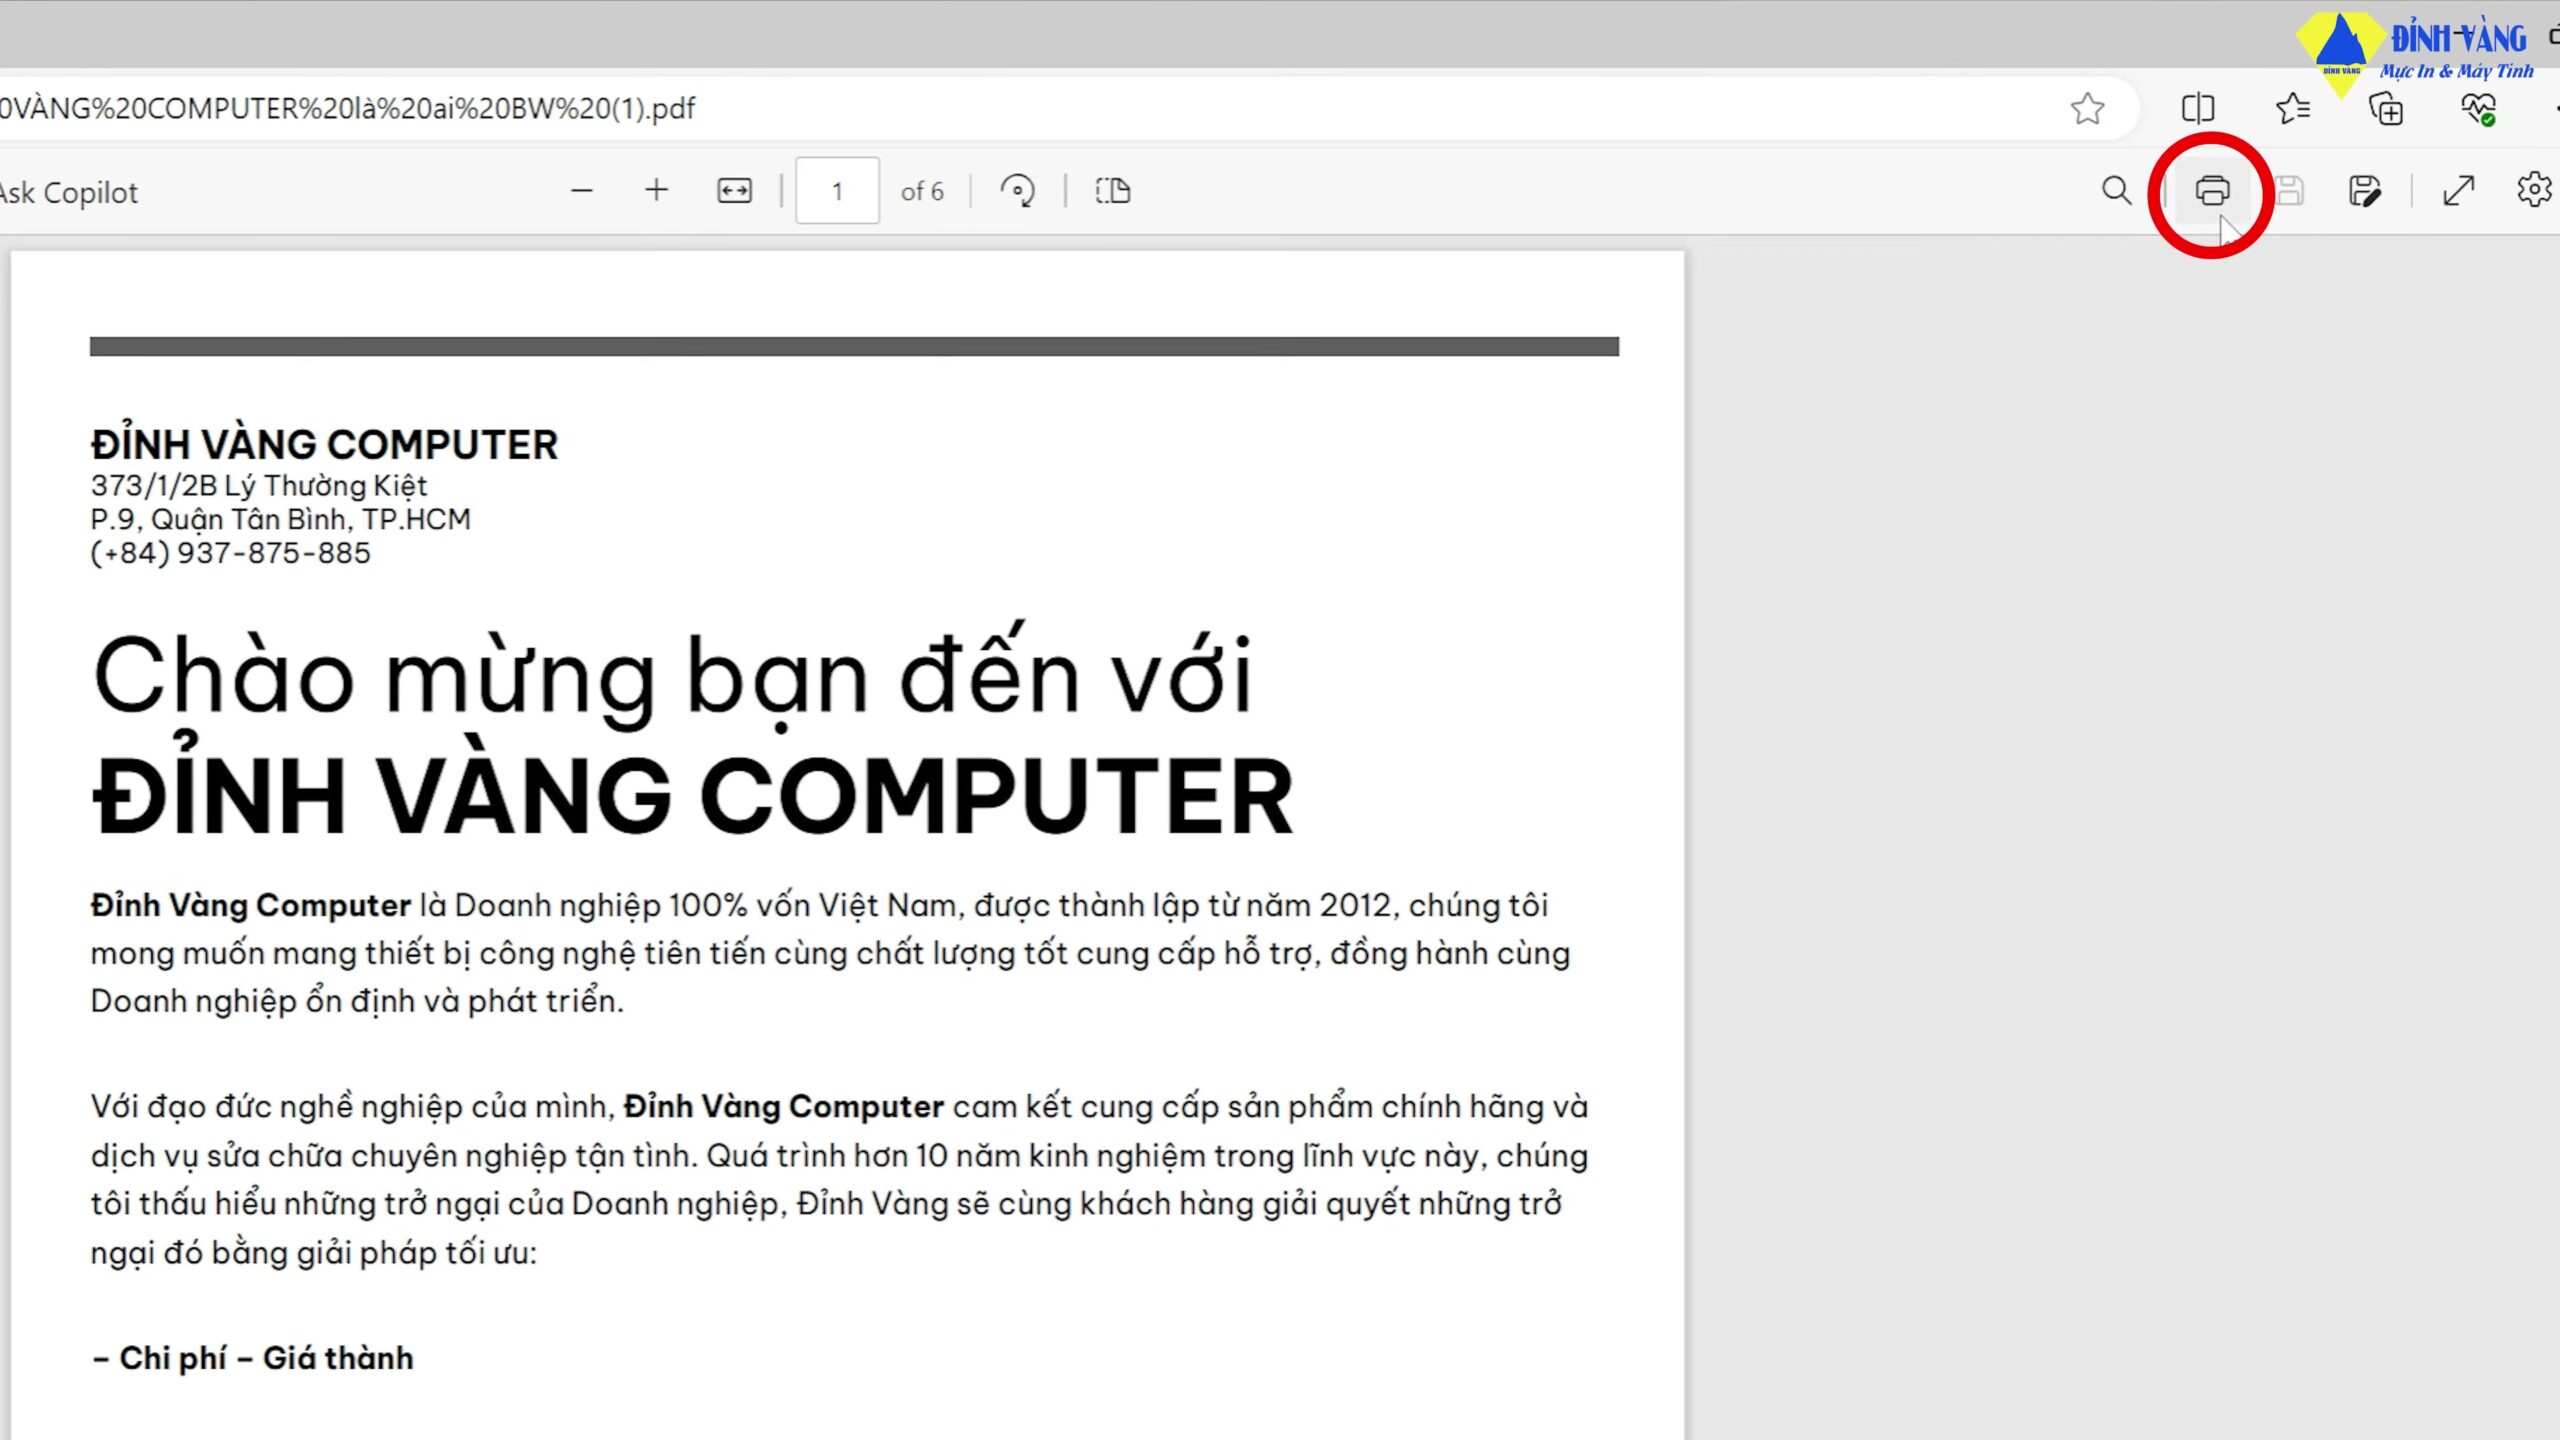Click address line "373/1/2B Lý Thường Kiệt"
Image resolution: width=2560 pixels, height=1440 pixels.
pyautogui.click(x=259, y=486)
